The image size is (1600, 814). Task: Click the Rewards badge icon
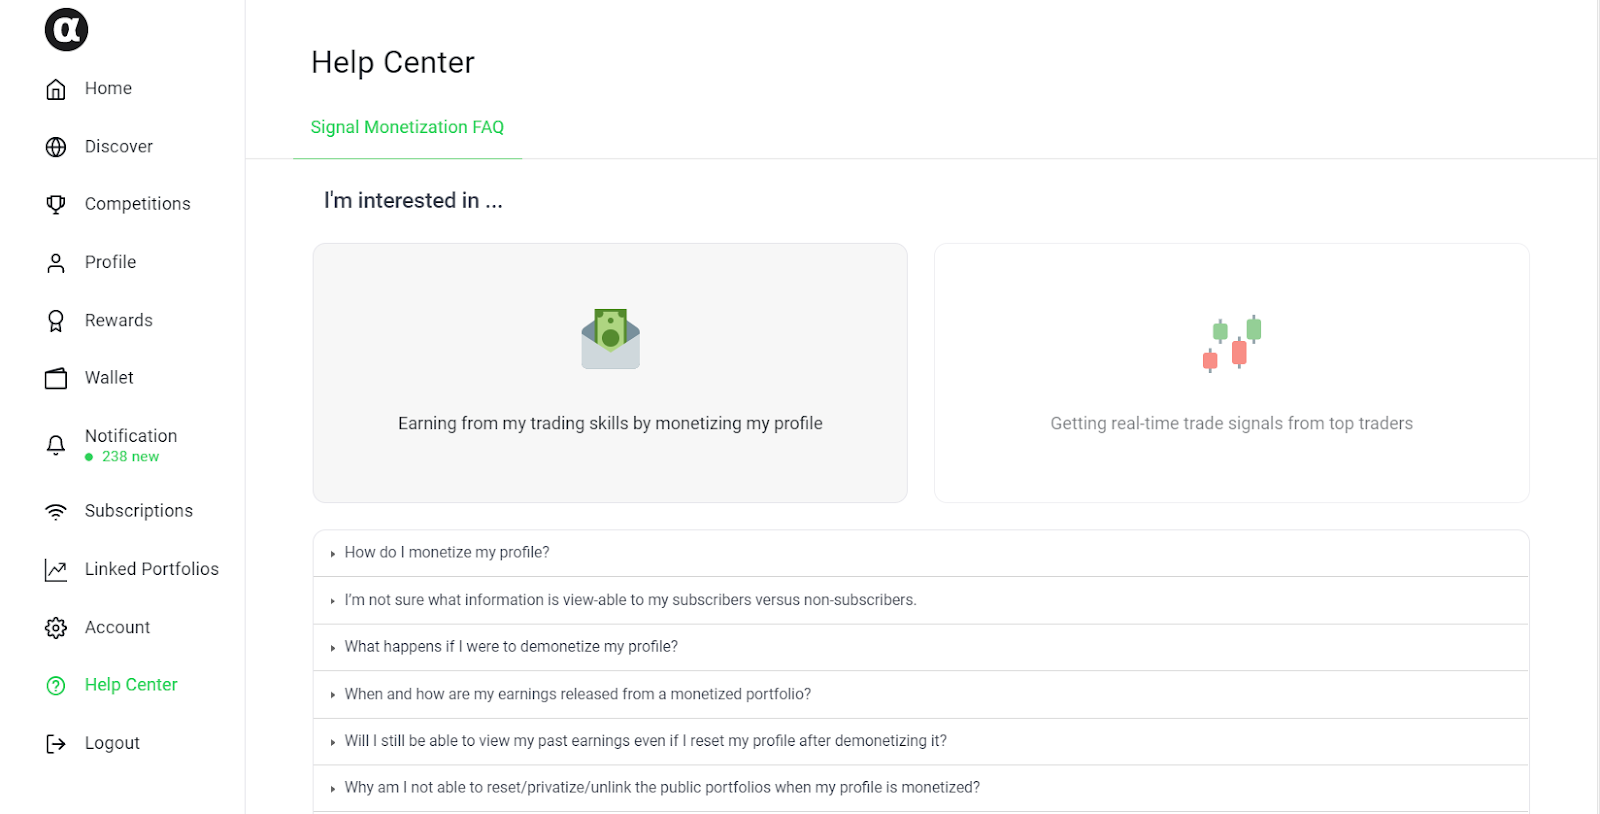point(56,321)
